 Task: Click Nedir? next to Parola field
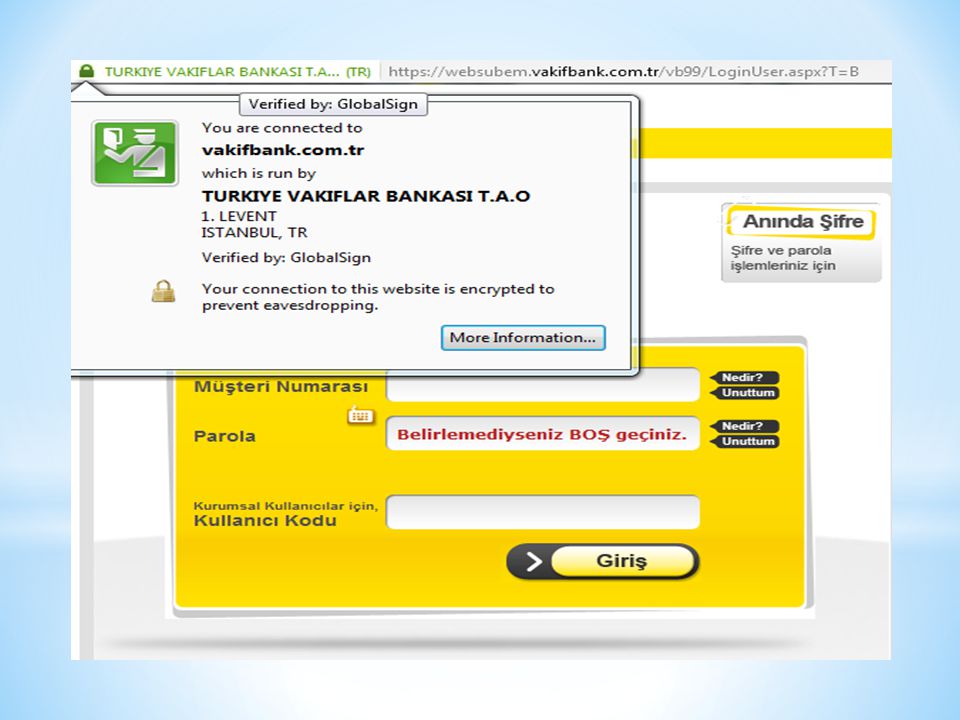point(744,426)
